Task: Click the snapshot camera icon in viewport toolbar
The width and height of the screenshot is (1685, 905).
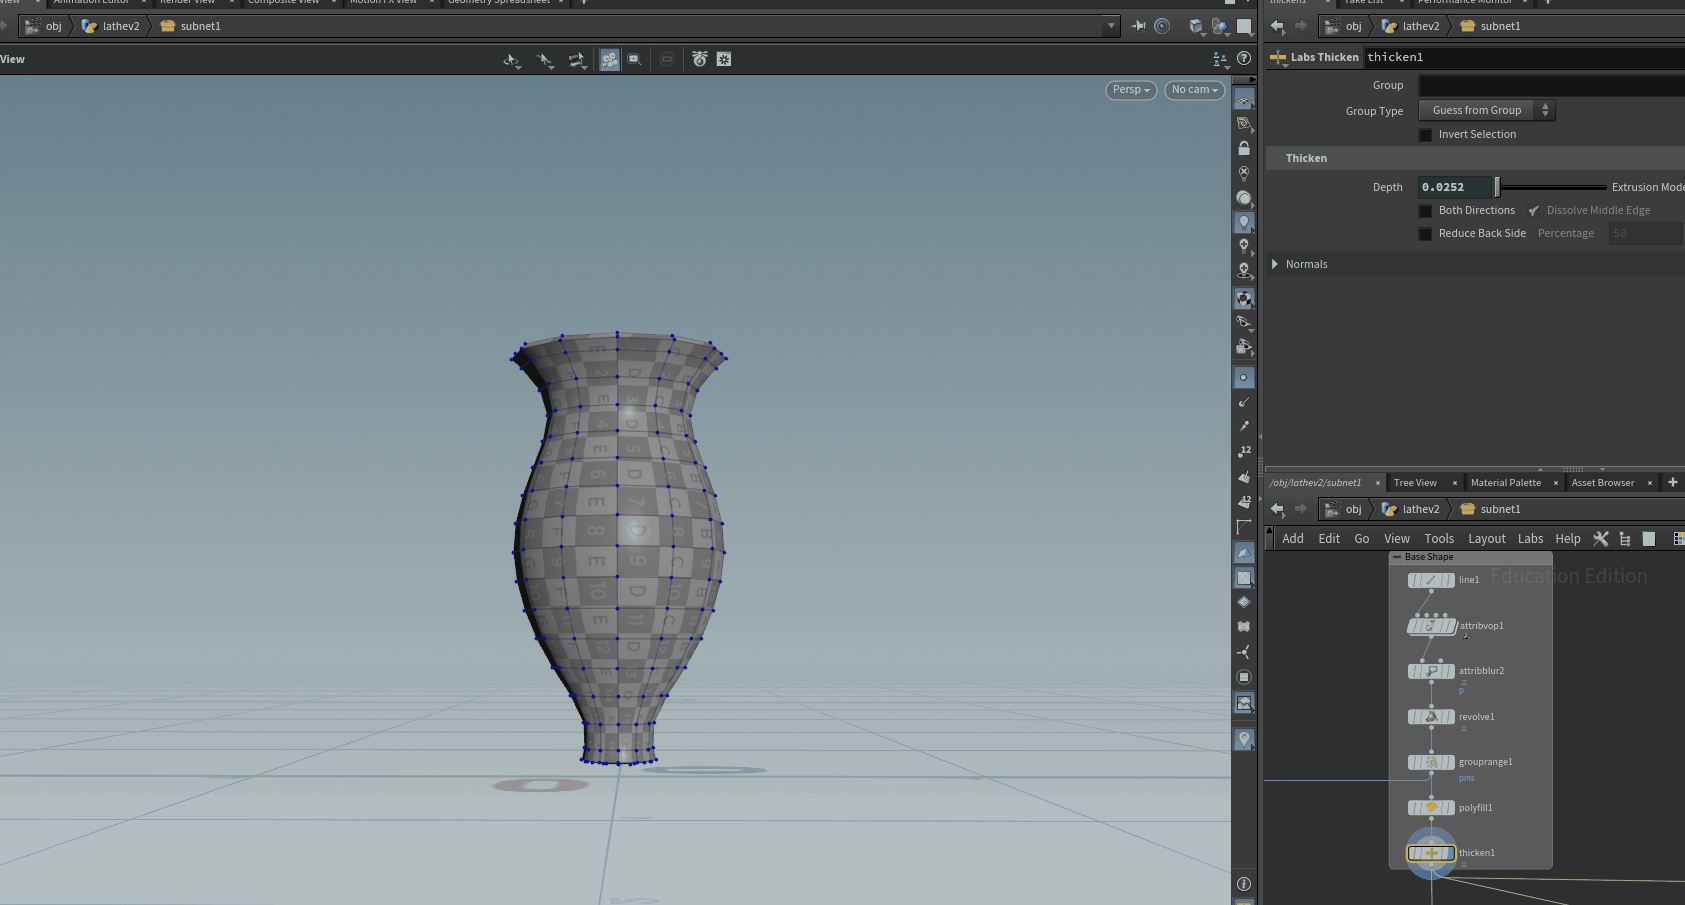Action: (x=700, y=60)
